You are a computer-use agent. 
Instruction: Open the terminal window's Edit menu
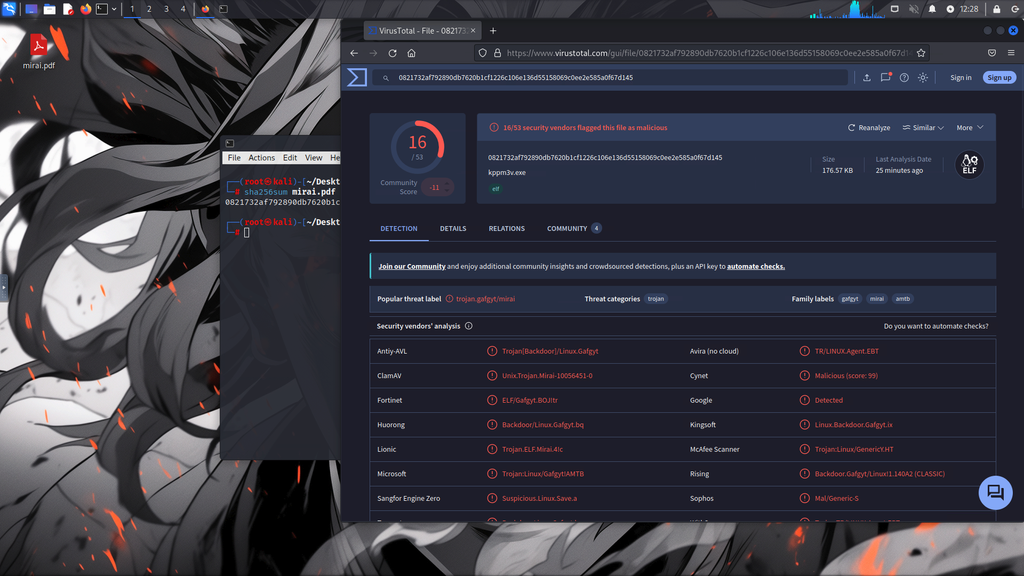290,158
